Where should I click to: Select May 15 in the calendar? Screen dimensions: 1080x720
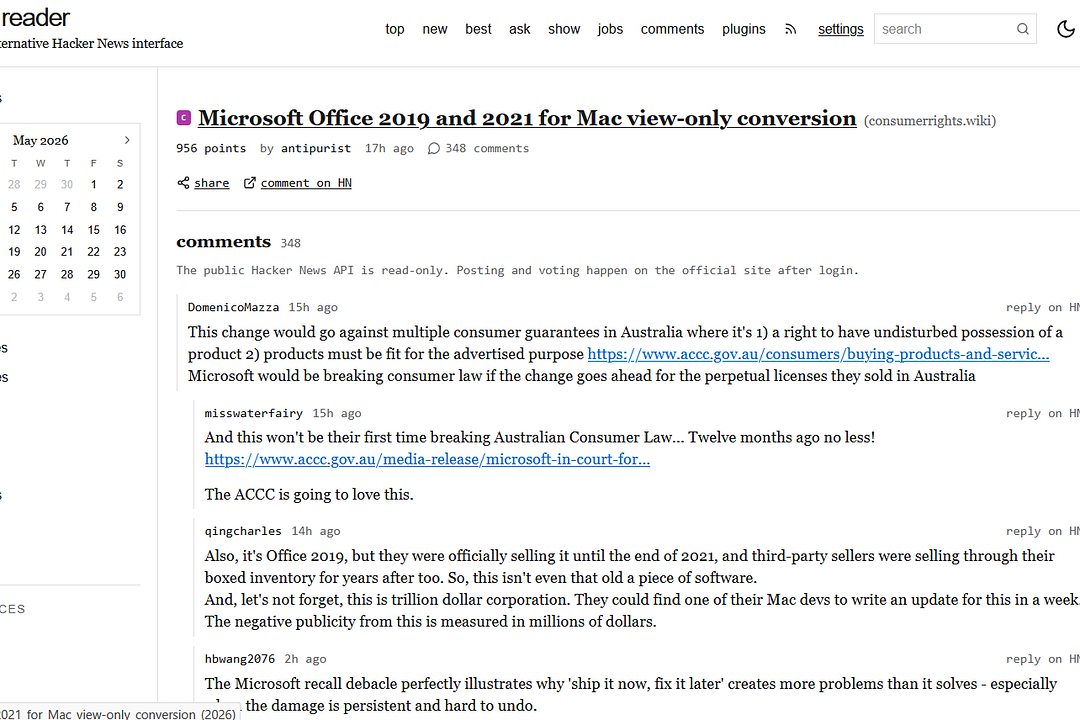[x=94, y=230]
